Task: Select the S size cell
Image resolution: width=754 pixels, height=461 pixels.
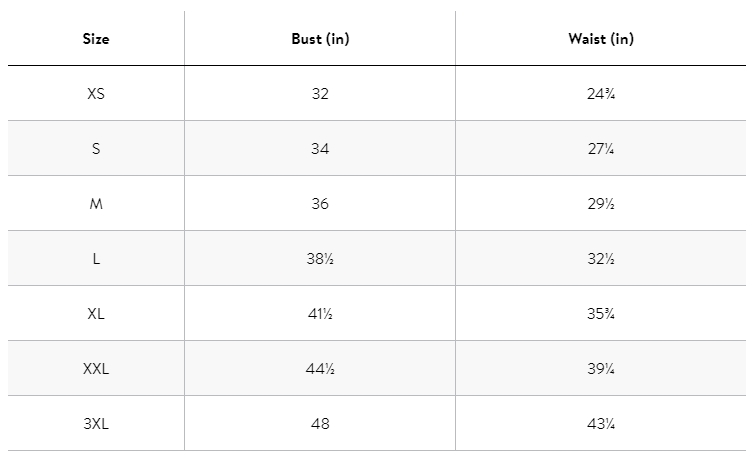Action: (x=96, y=149)
